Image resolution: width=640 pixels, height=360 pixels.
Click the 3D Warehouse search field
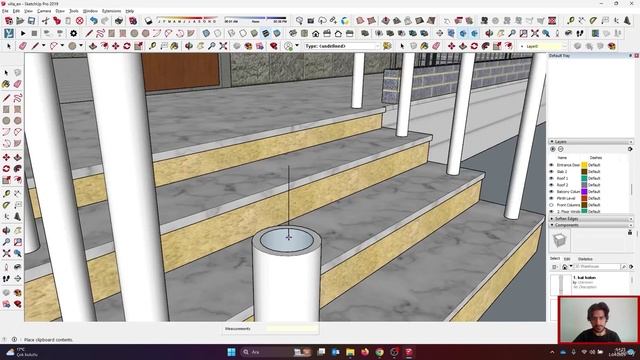(x=597, y=267)
